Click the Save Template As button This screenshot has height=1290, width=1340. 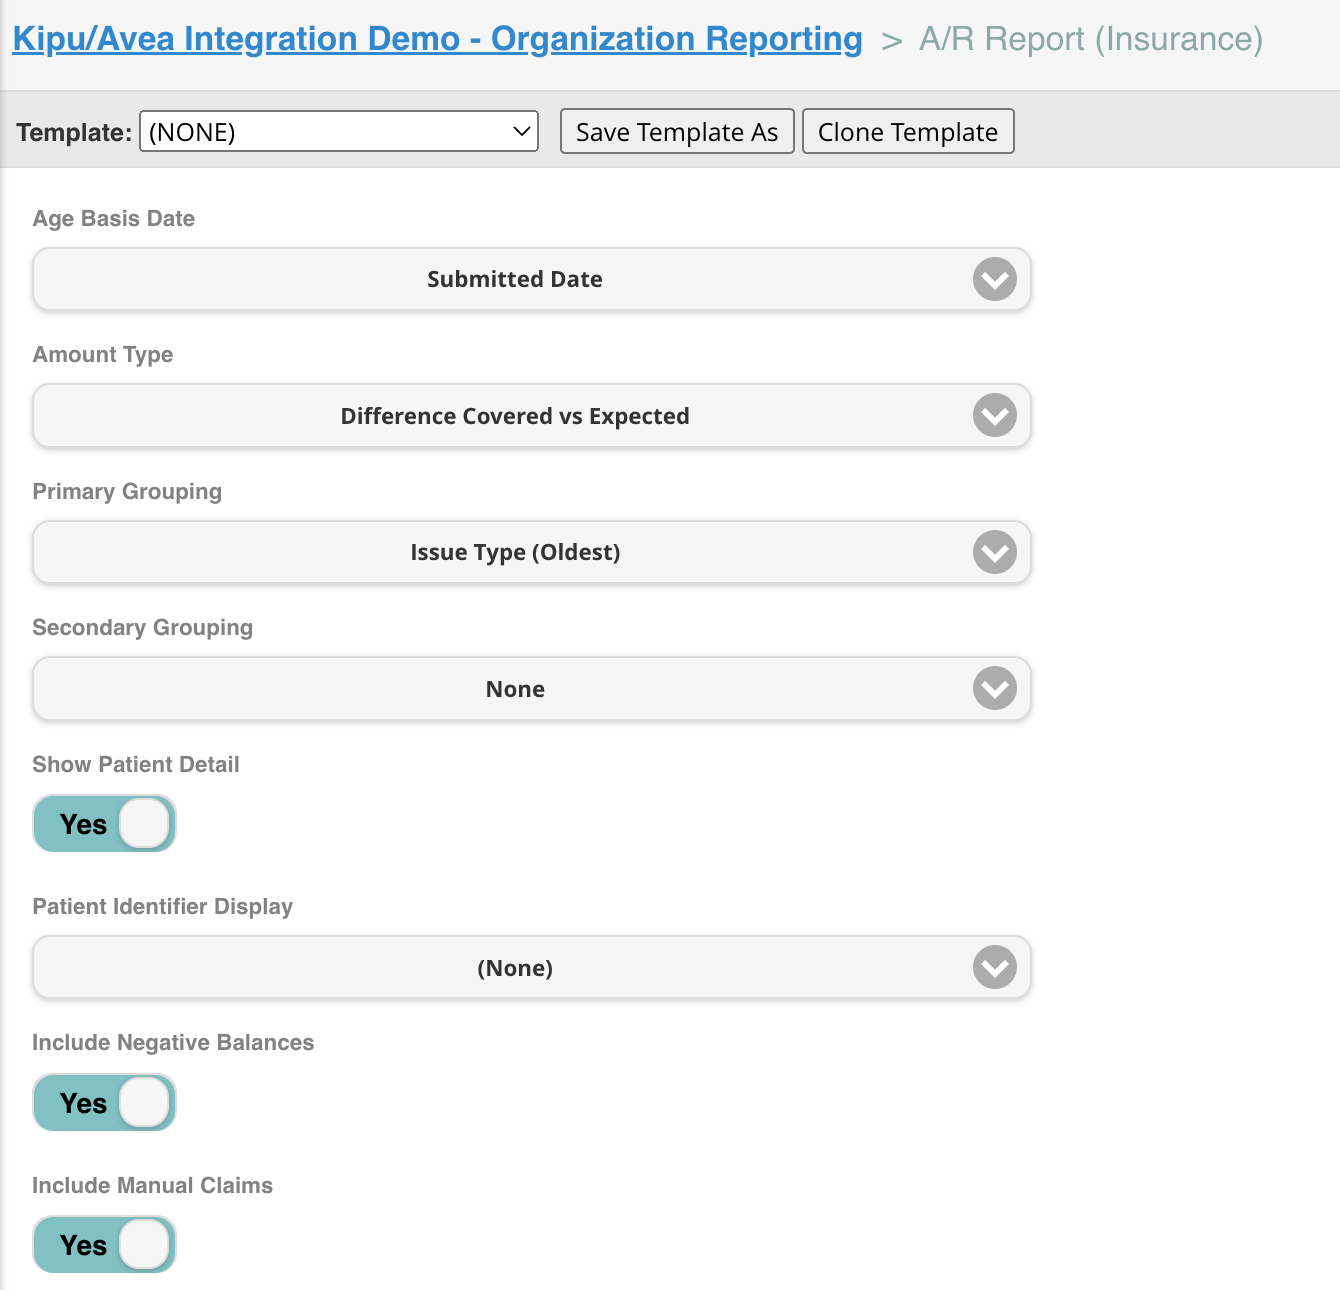click(x=676, y=131)
